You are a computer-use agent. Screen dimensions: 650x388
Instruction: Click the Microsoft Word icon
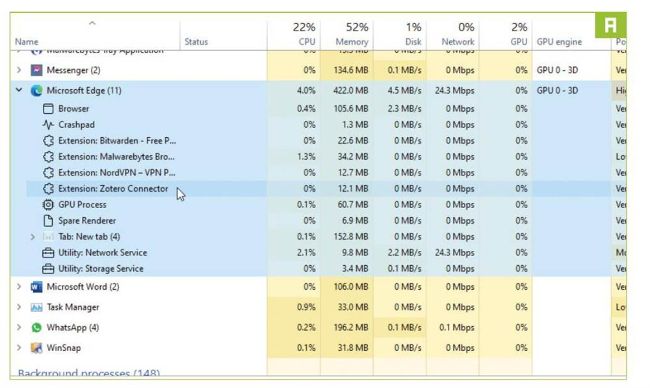click(x=36, y=287)
